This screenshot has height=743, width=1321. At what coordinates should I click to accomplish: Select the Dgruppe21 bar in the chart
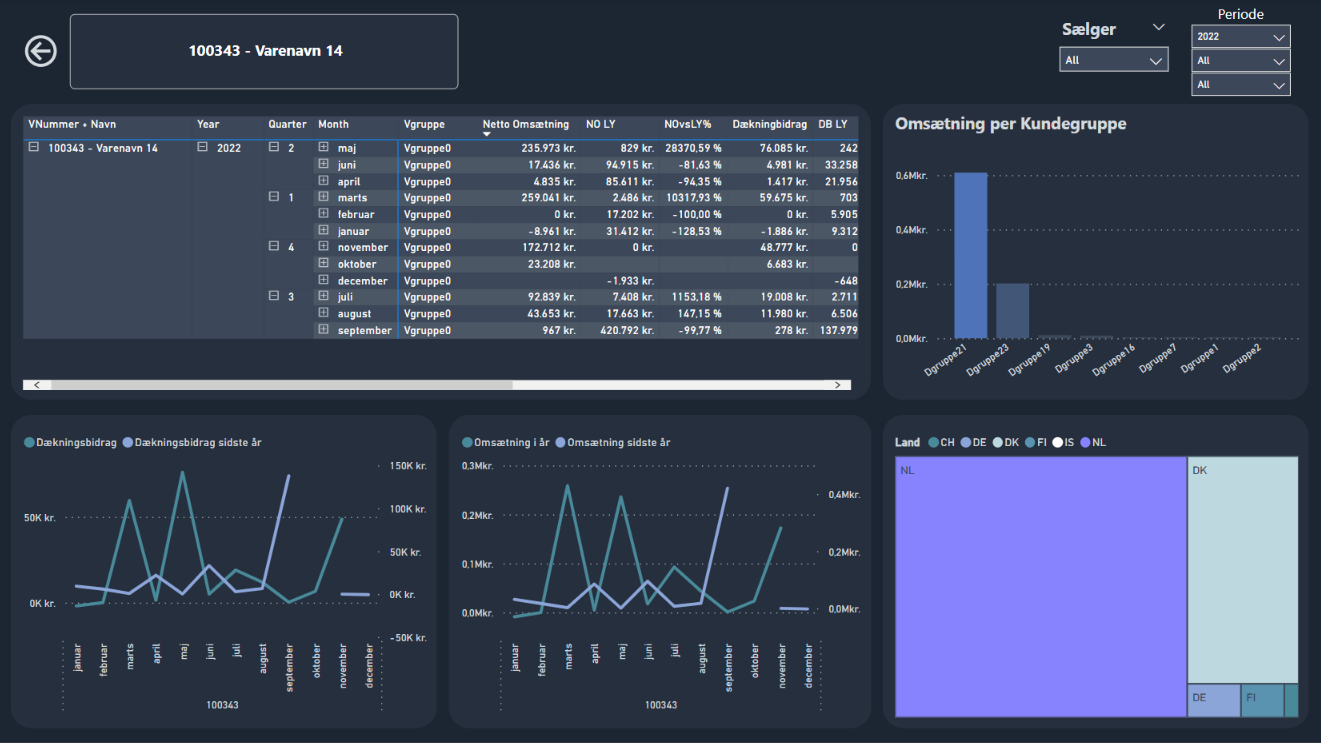pos(970,255)
